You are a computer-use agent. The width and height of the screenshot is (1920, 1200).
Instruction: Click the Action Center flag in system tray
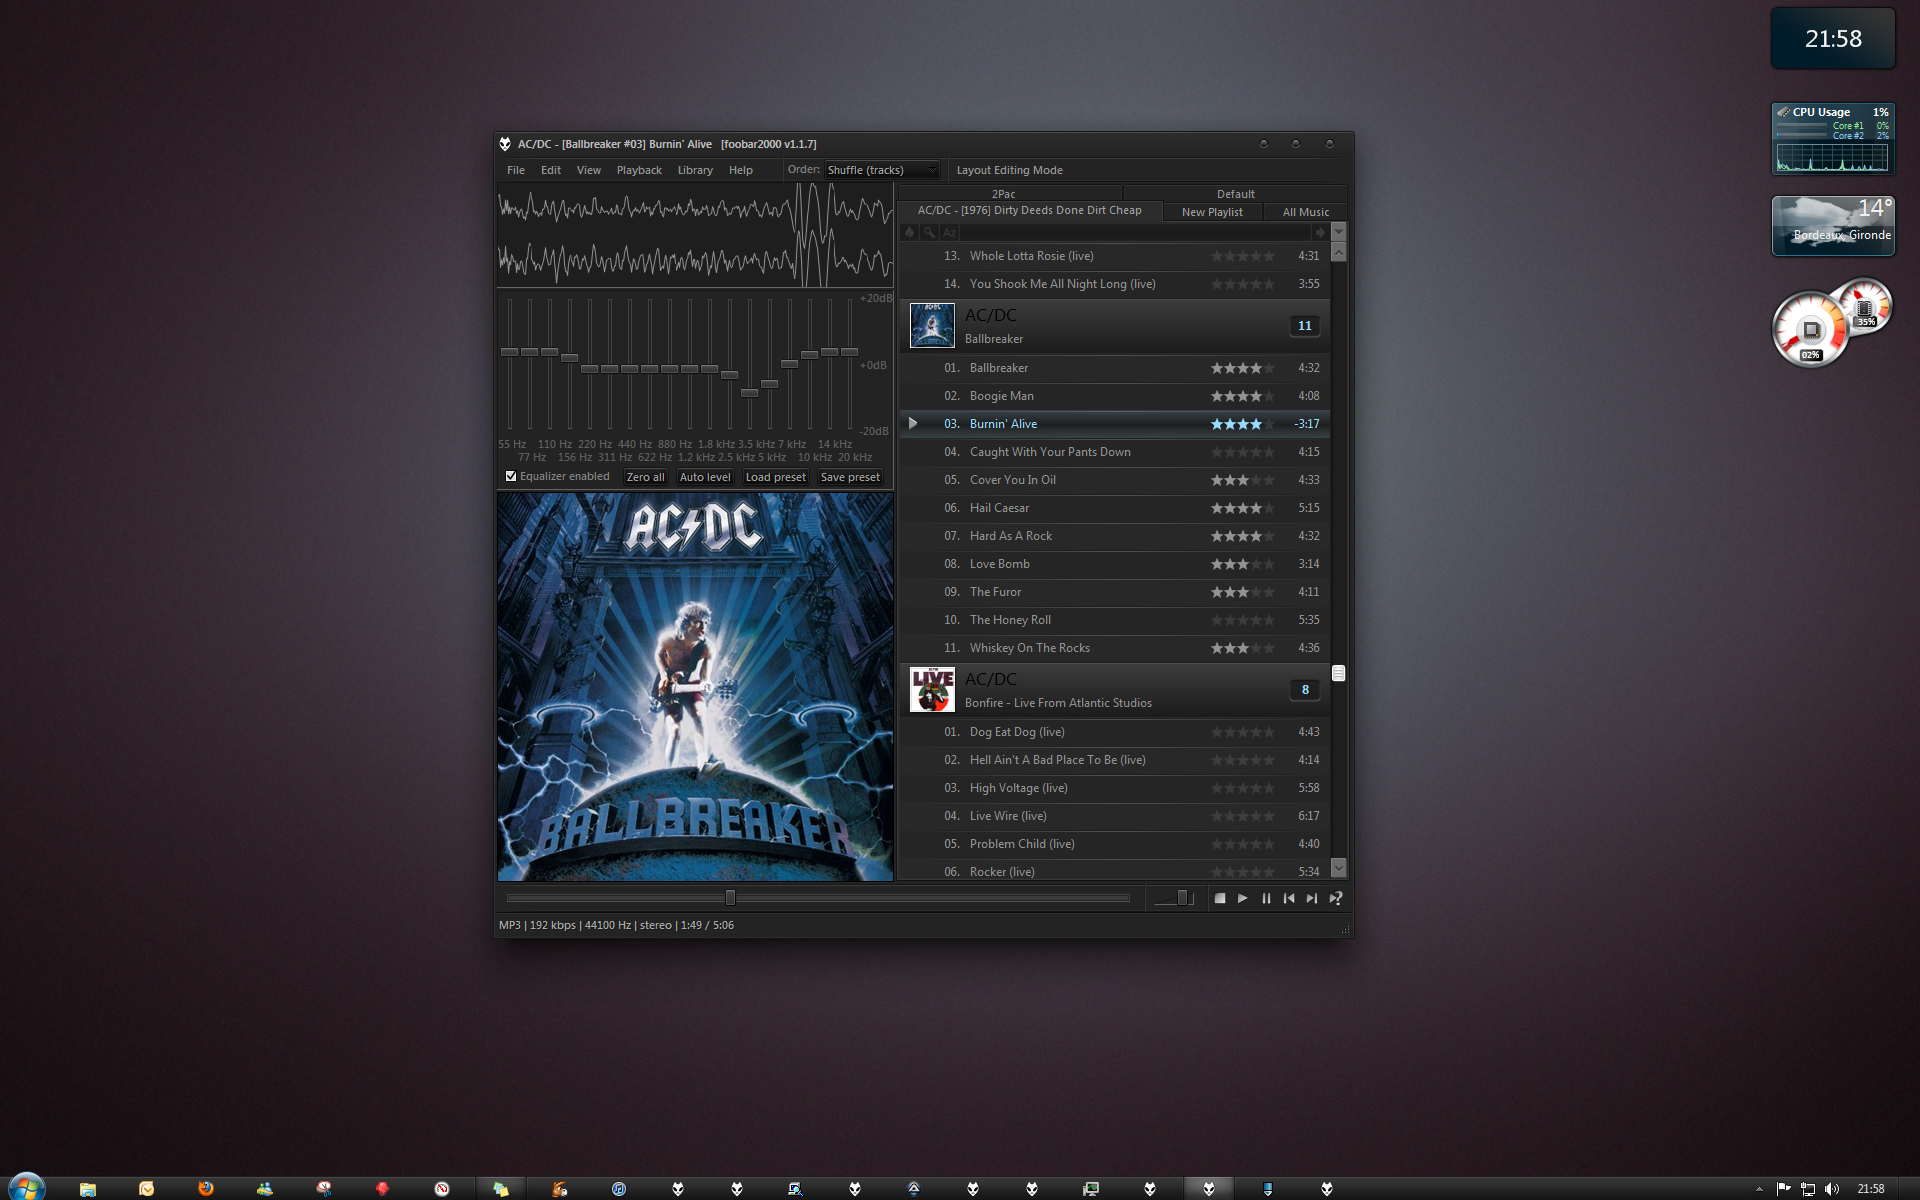(1783, 1189)
